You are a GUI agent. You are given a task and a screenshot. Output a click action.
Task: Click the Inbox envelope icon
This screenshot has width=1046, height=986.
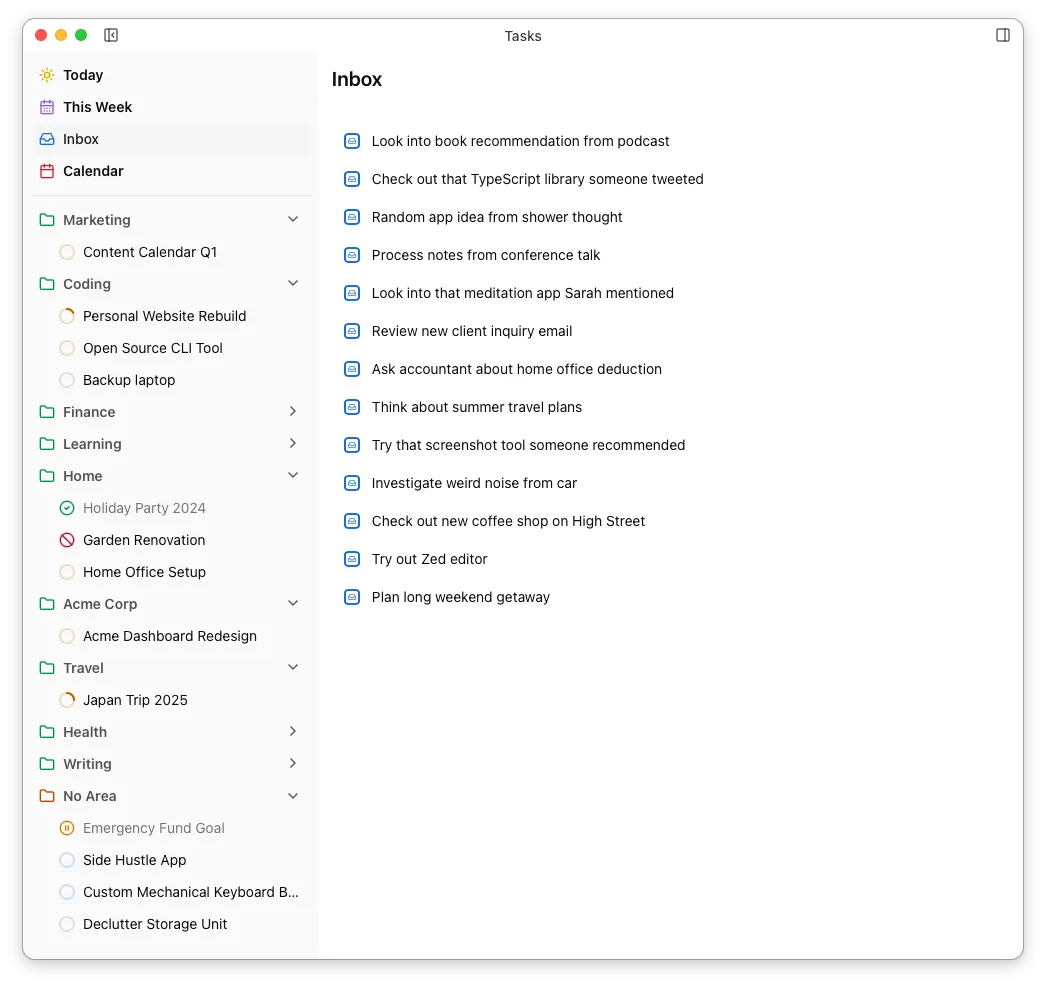point(46,138)
